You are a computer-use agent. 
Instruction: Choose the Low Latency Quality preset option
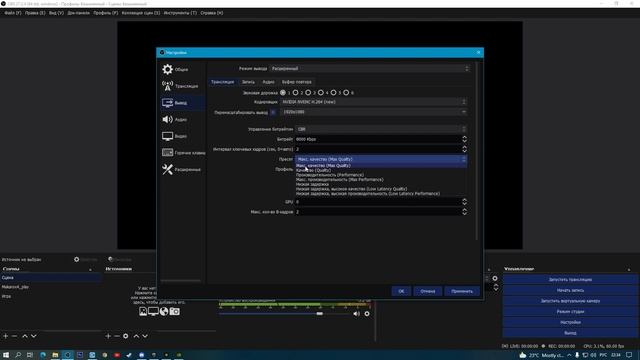[351, 189]
